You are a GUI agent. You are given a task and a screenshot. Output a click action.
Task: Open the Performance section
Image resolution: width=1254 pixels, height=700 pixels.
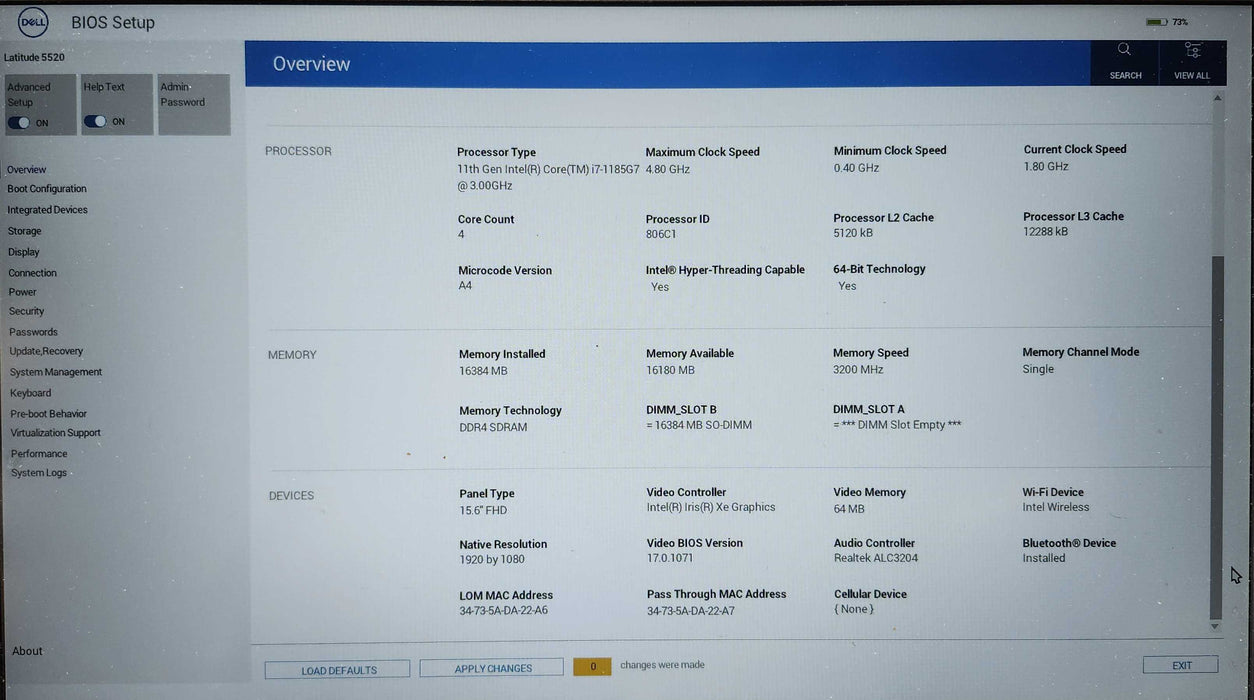coord(39,454)
